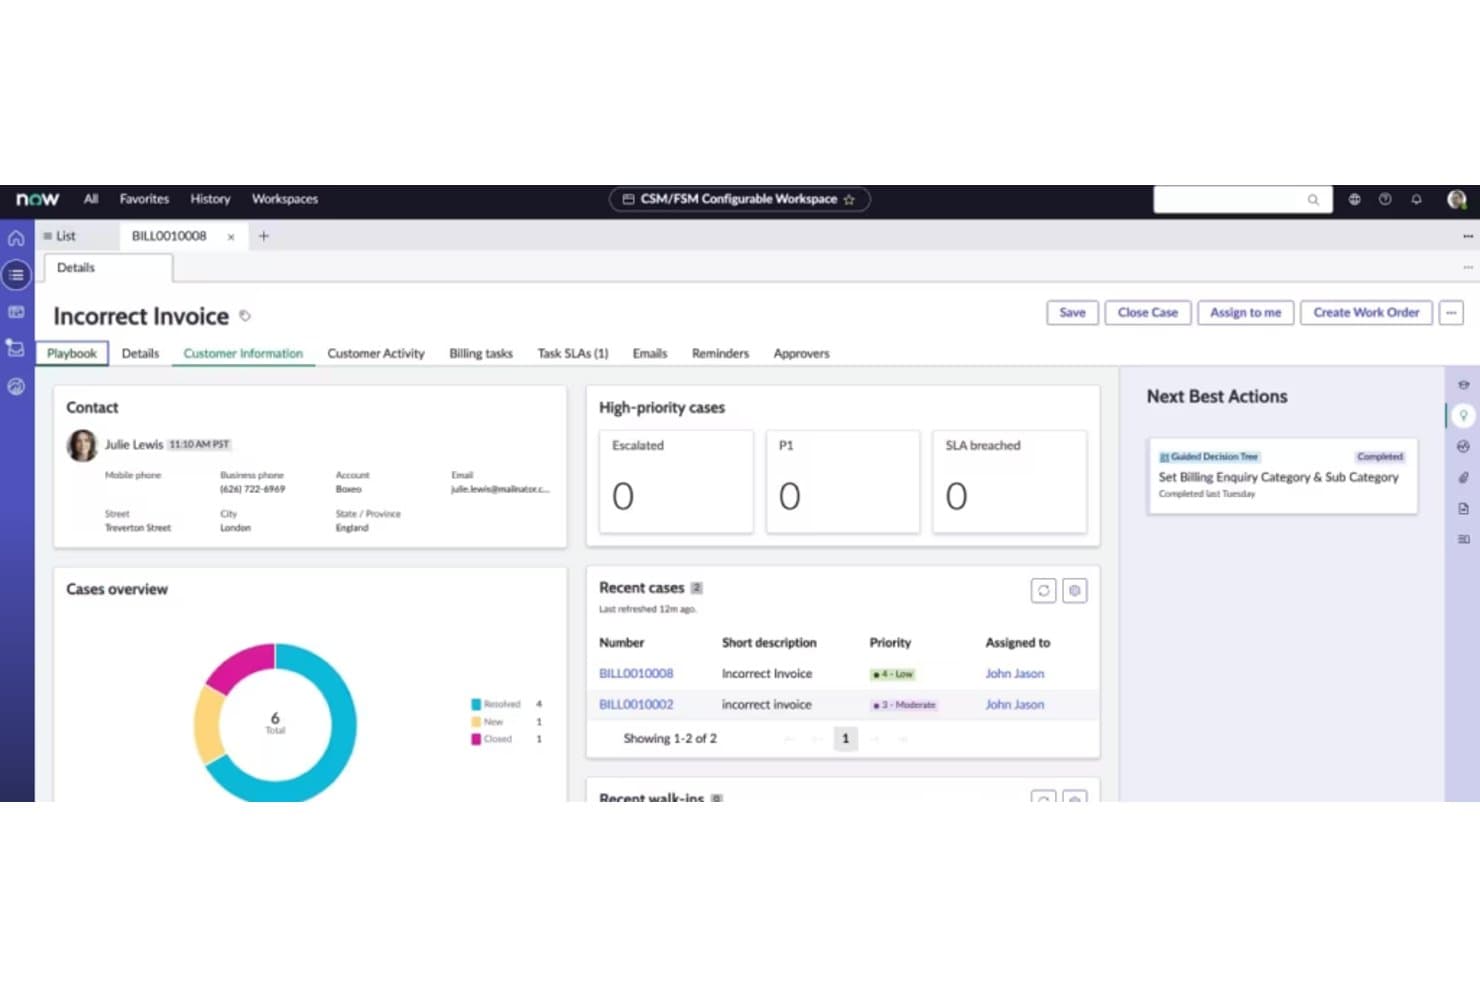This screenshot has height=987, width=1480.
Task: Click the Close Case button
Action: [x=1148, y=313]
